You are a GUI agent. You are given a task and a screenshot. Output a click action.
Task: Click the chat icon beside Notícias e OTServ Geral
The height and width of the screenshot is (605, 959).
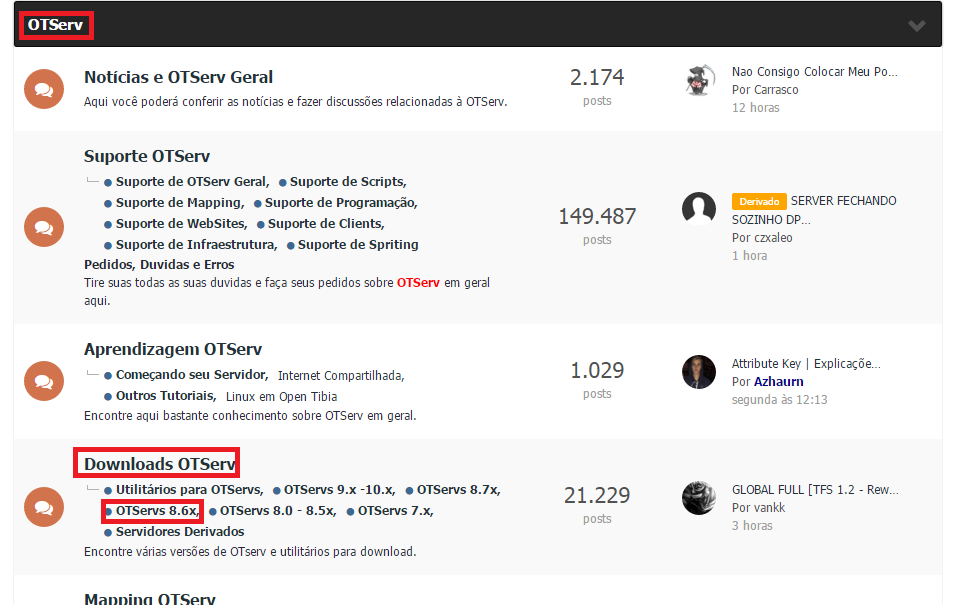point(44,89)
